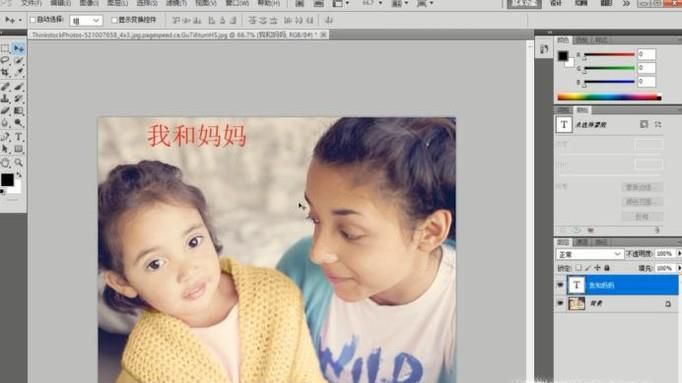
Task: Reset default colors mini icon
Action: point(3,191)
